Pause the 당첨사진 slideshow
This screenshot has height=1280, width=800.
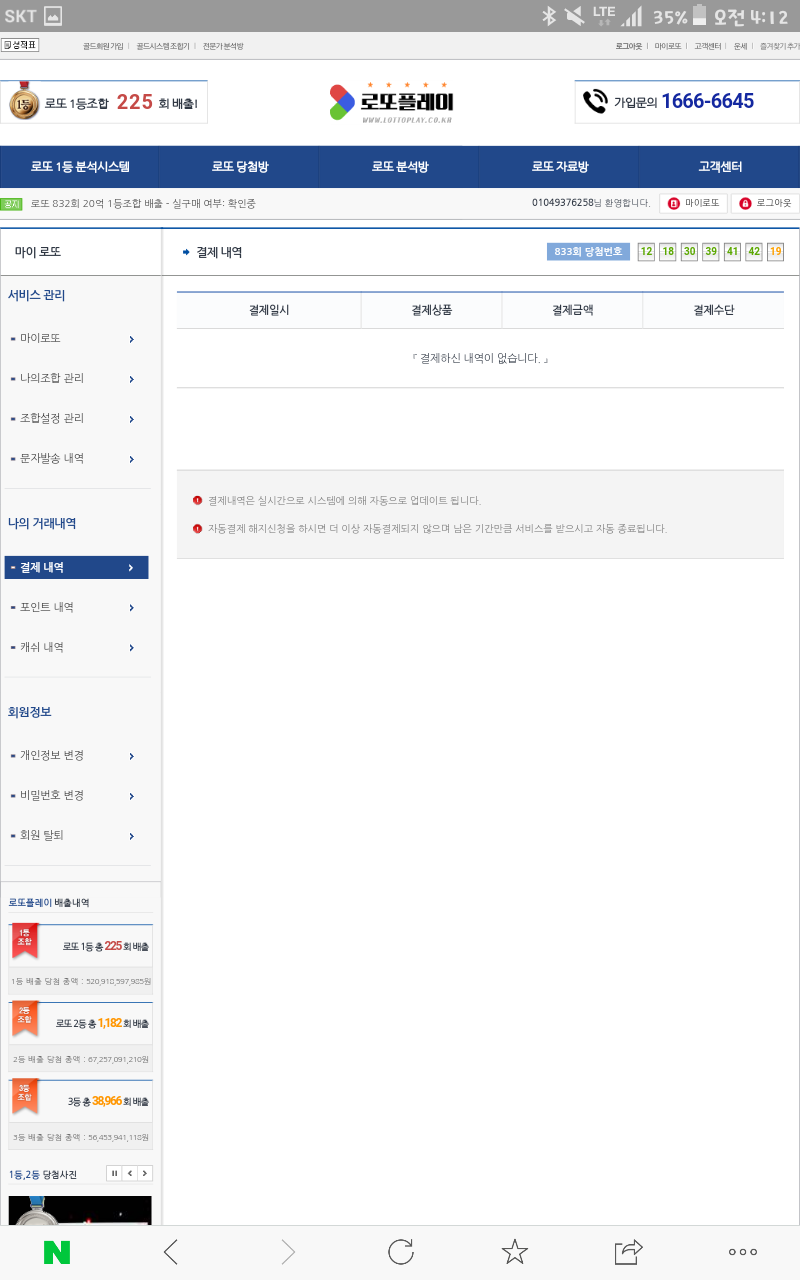point(114,1174)
